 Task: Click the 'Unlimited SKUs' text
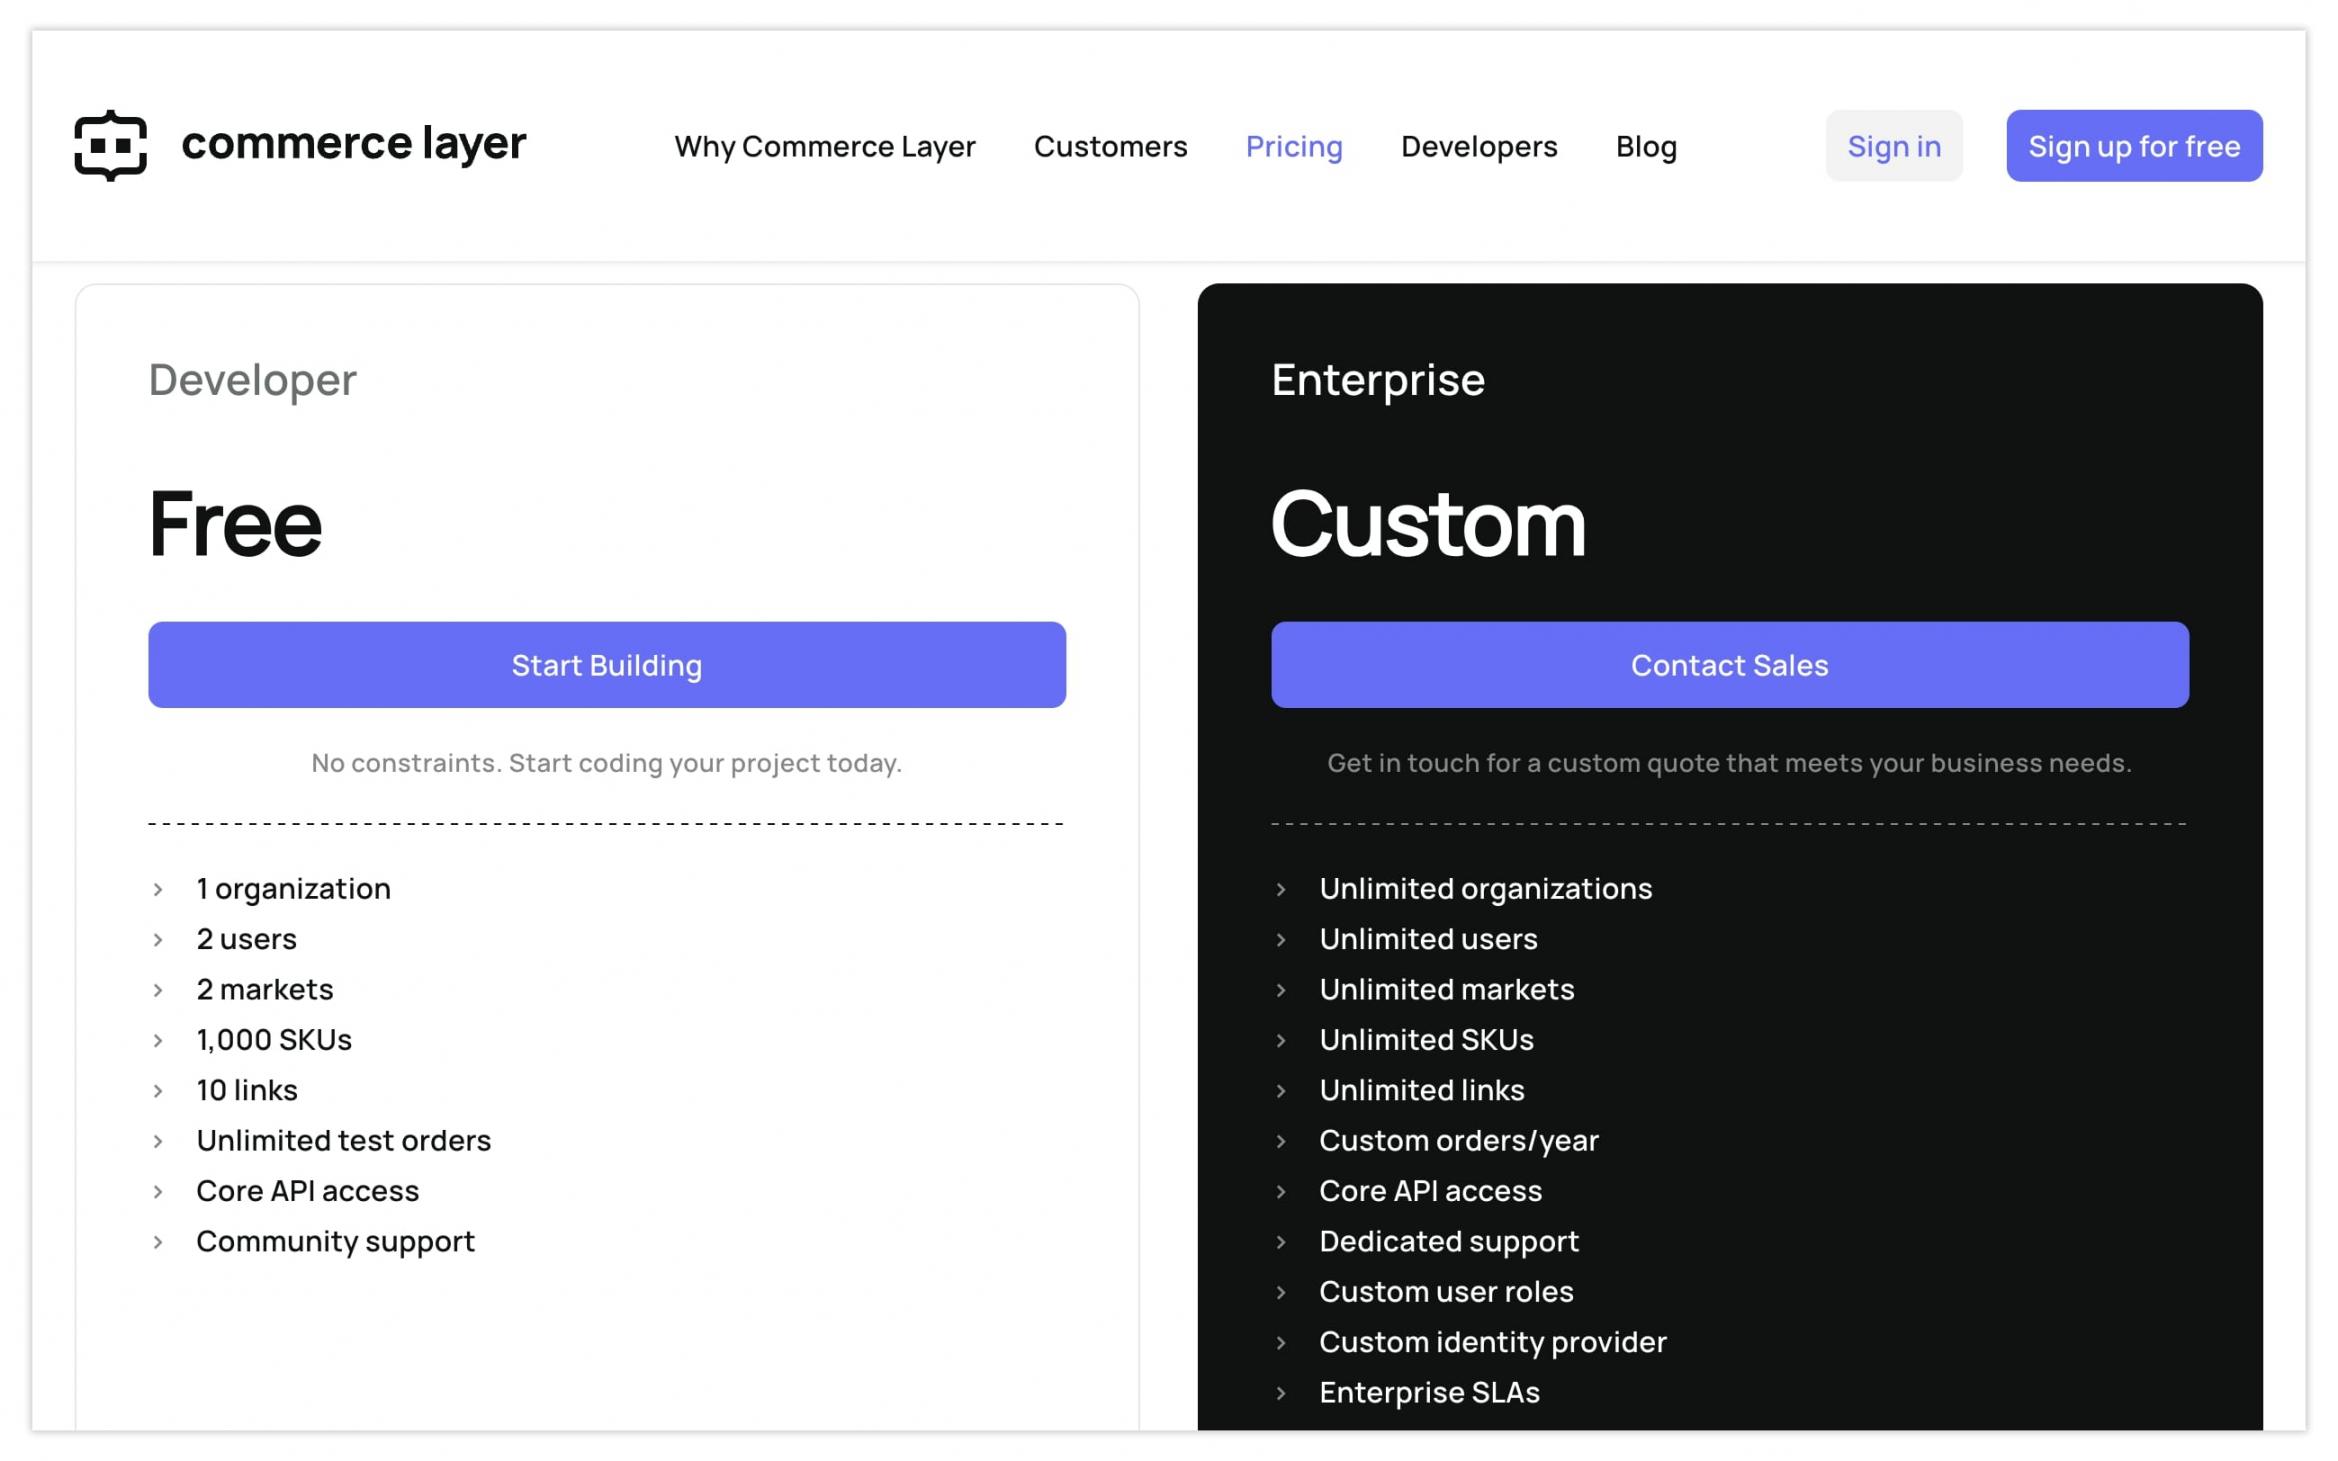1426,1040
